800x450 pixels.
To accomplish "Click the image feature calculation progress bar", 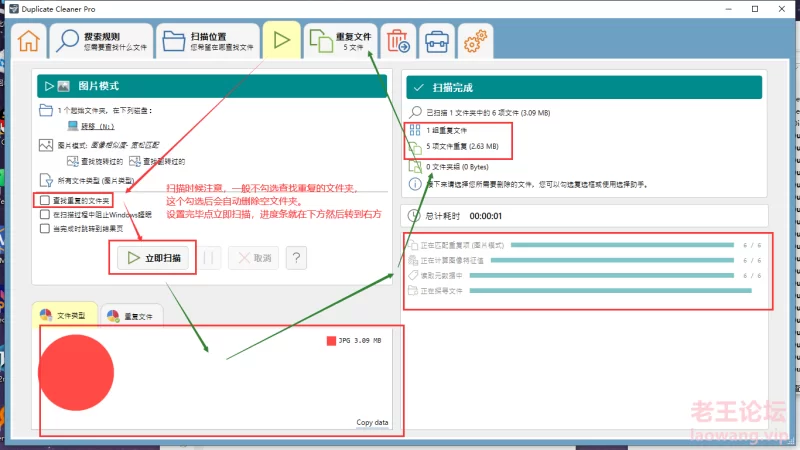I will (612, 260).
